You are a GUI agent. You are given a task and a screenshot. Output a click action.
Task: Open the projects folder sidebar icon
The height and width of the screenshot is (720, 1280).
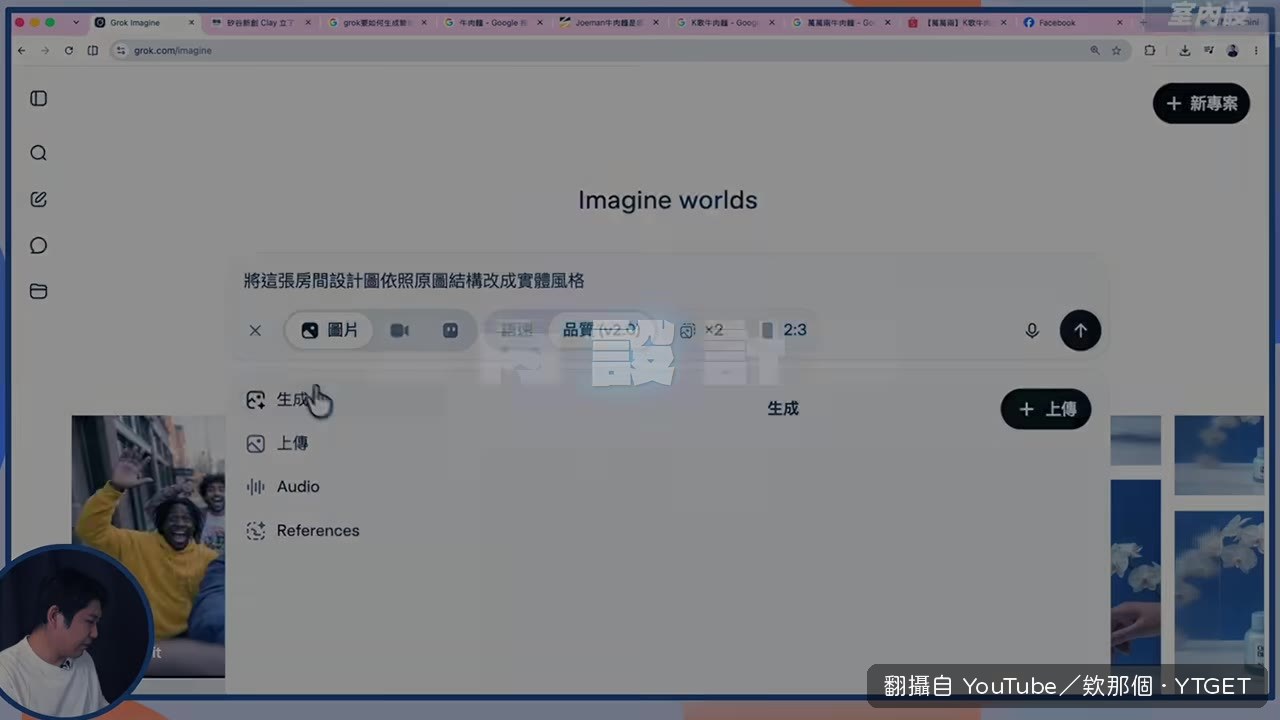[39, 292]
